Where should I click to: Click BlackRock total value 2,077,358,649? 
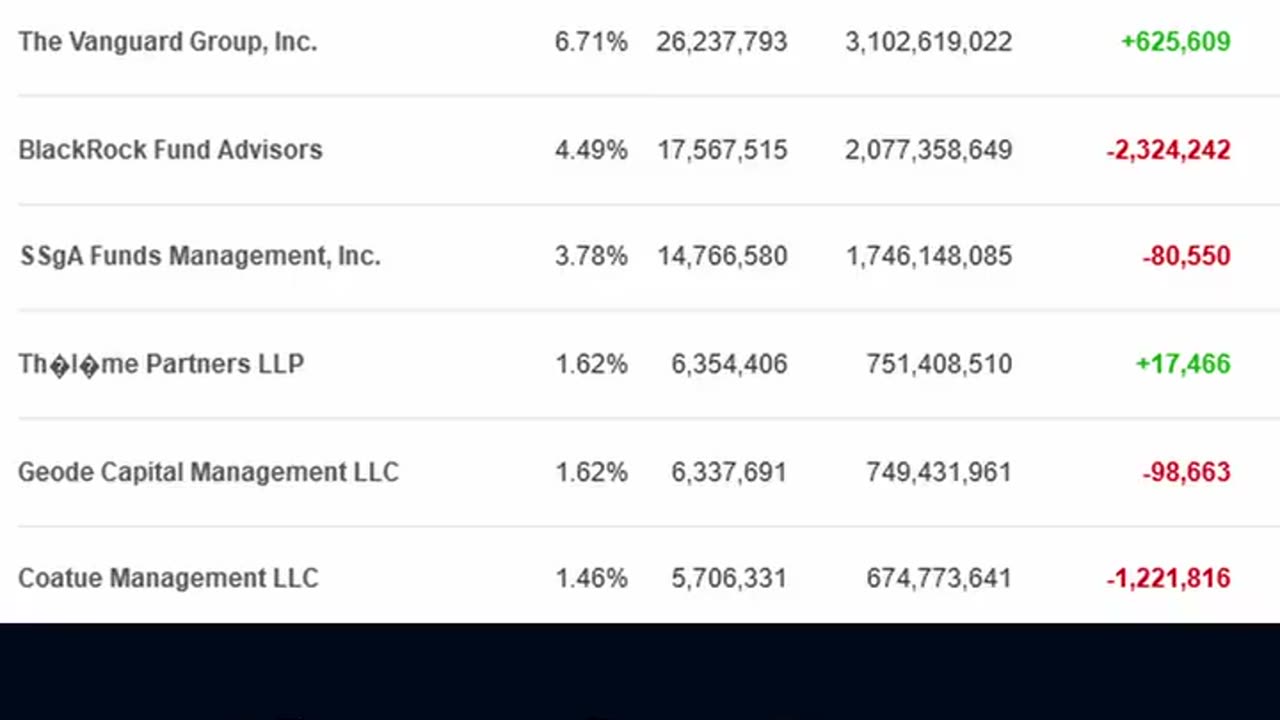tap(928, 150)
